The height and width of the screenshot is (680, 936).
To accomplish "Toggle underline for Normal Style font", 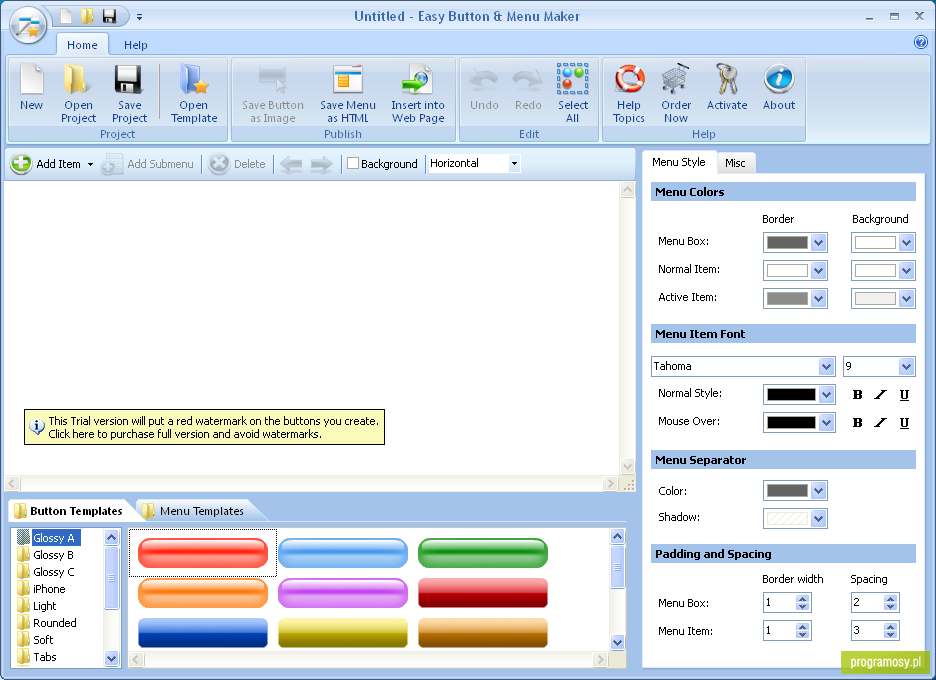I will [904, 395].
